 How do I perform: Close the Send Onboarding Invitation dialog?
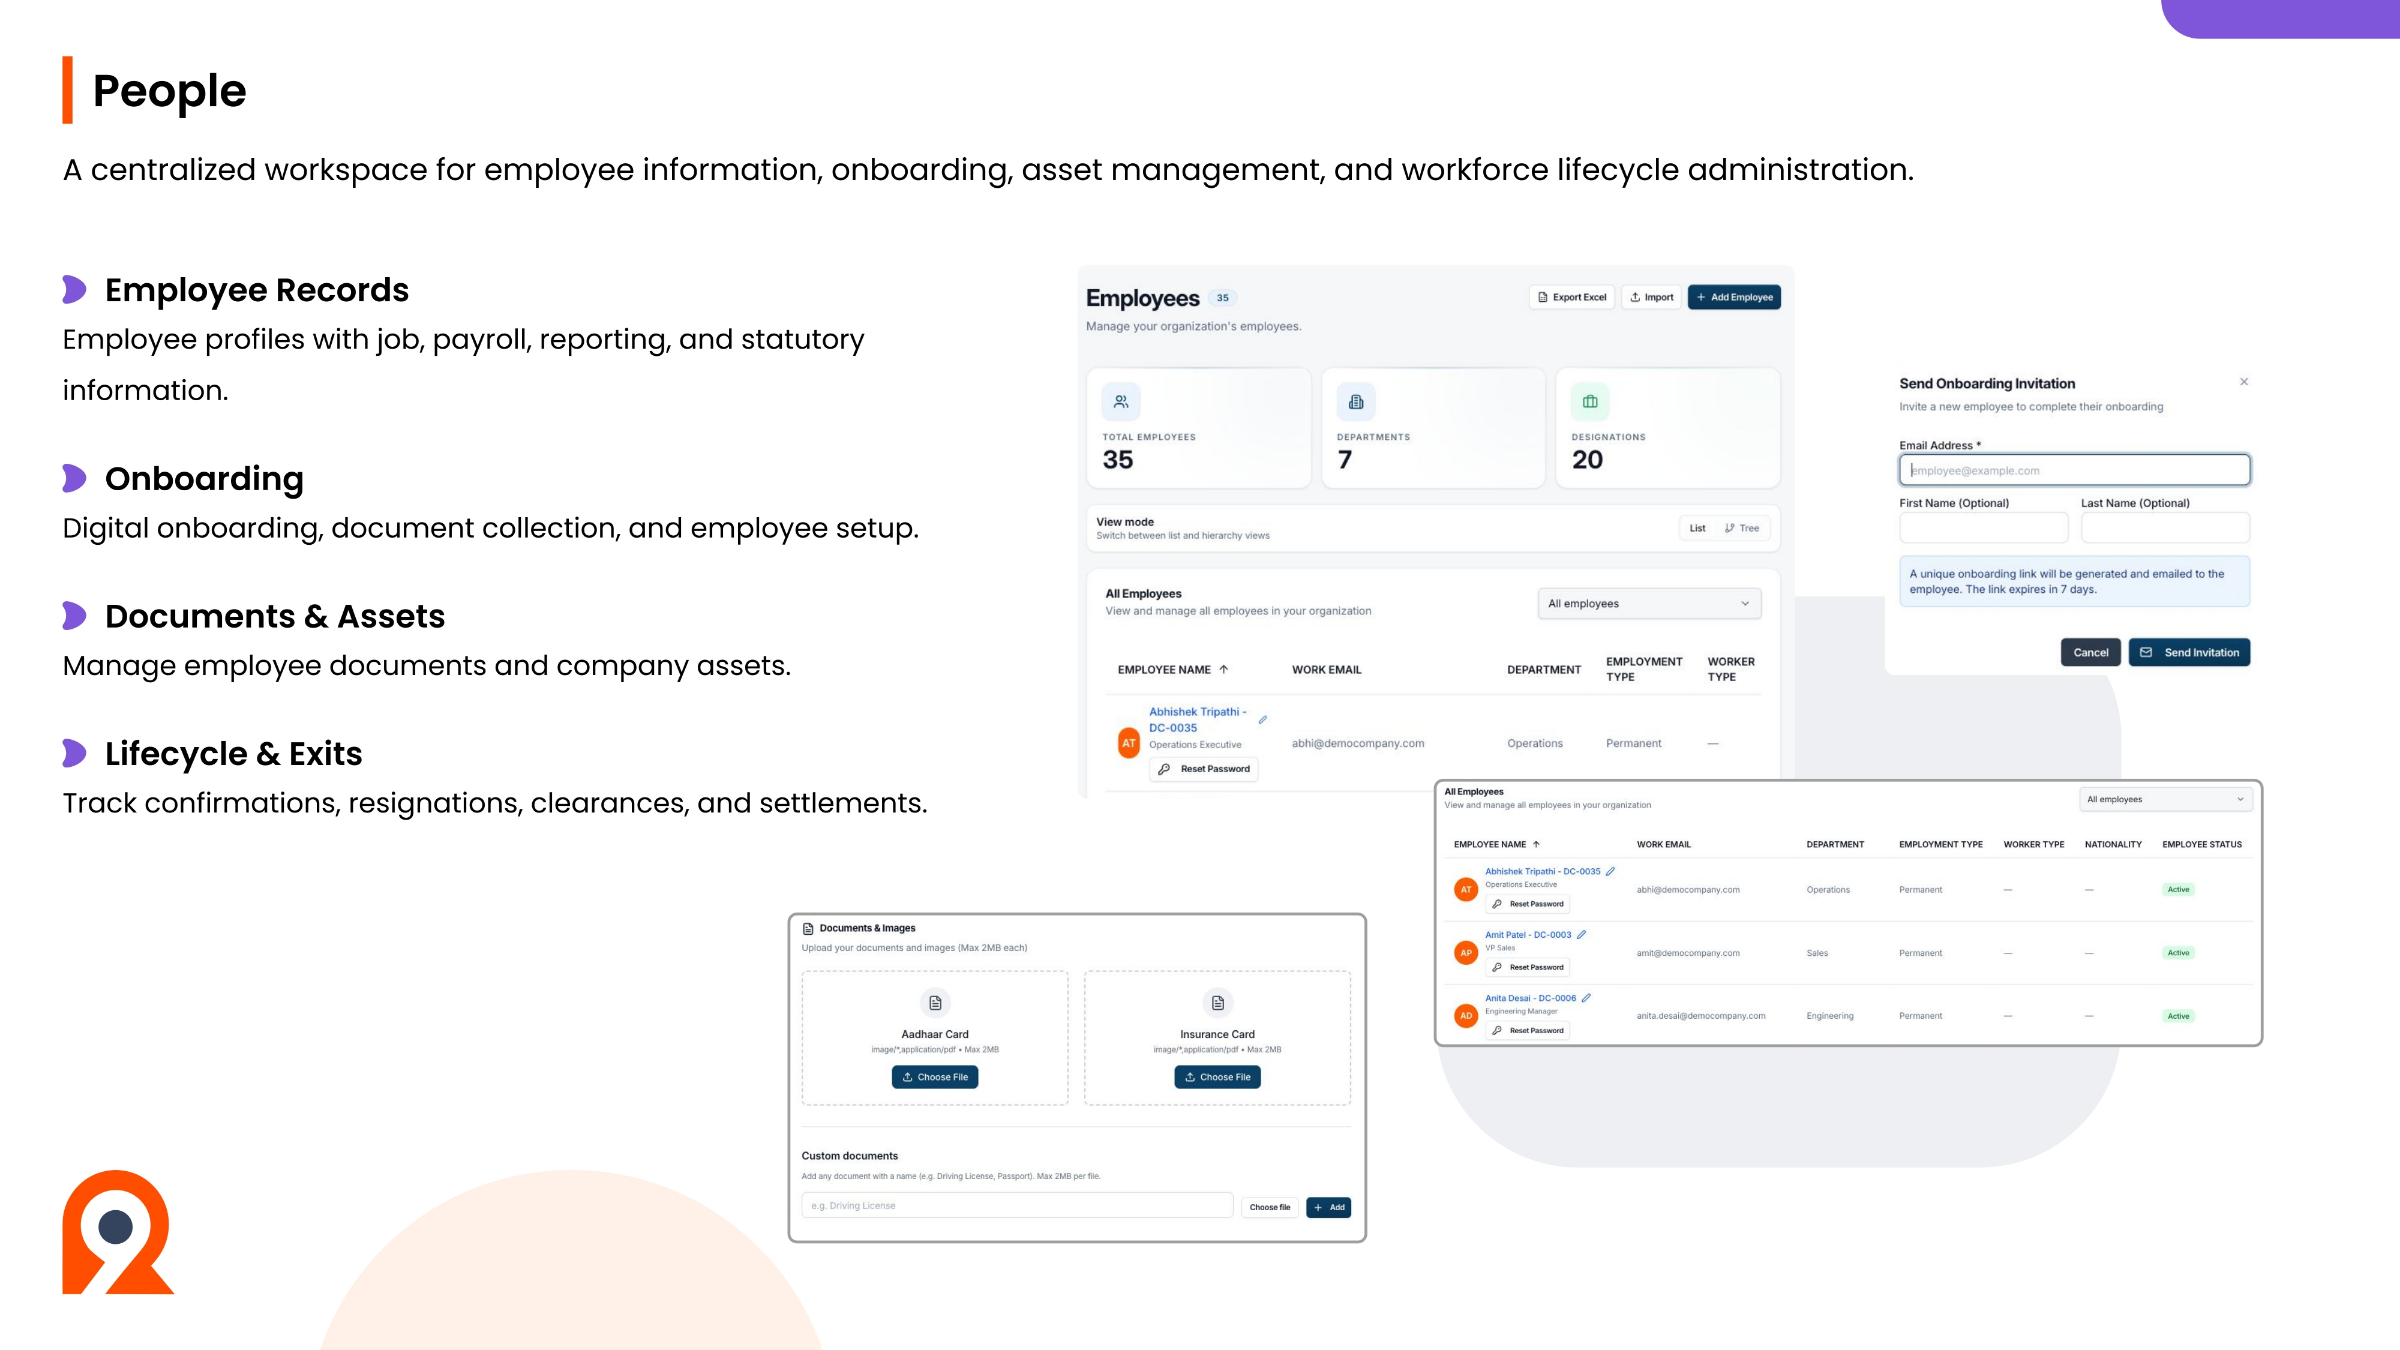(x=2244, y=382)
